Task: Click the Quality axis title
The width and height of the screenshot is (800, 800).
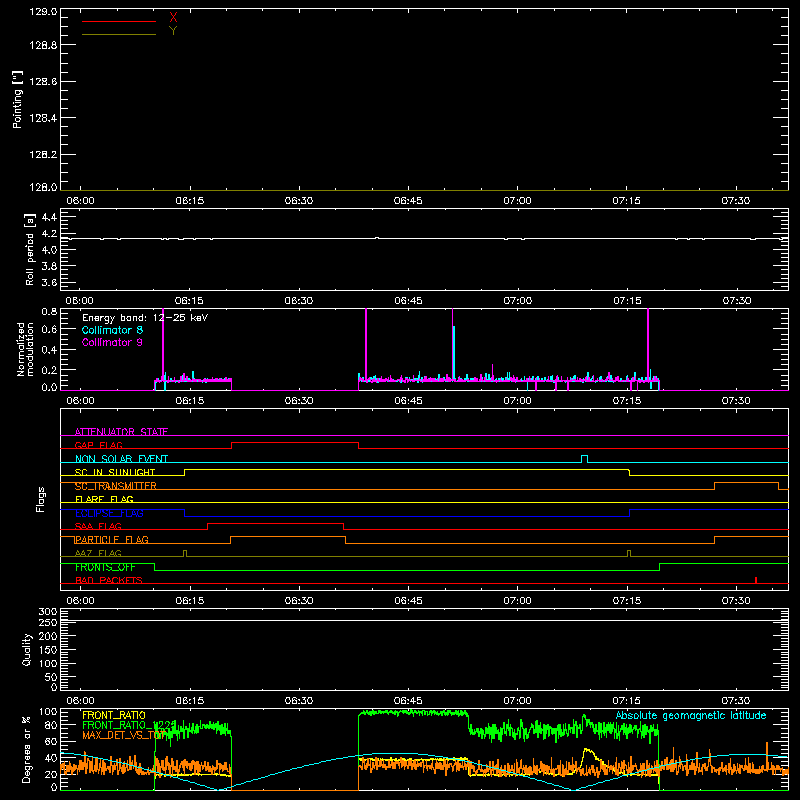Action: pos(27,649)
